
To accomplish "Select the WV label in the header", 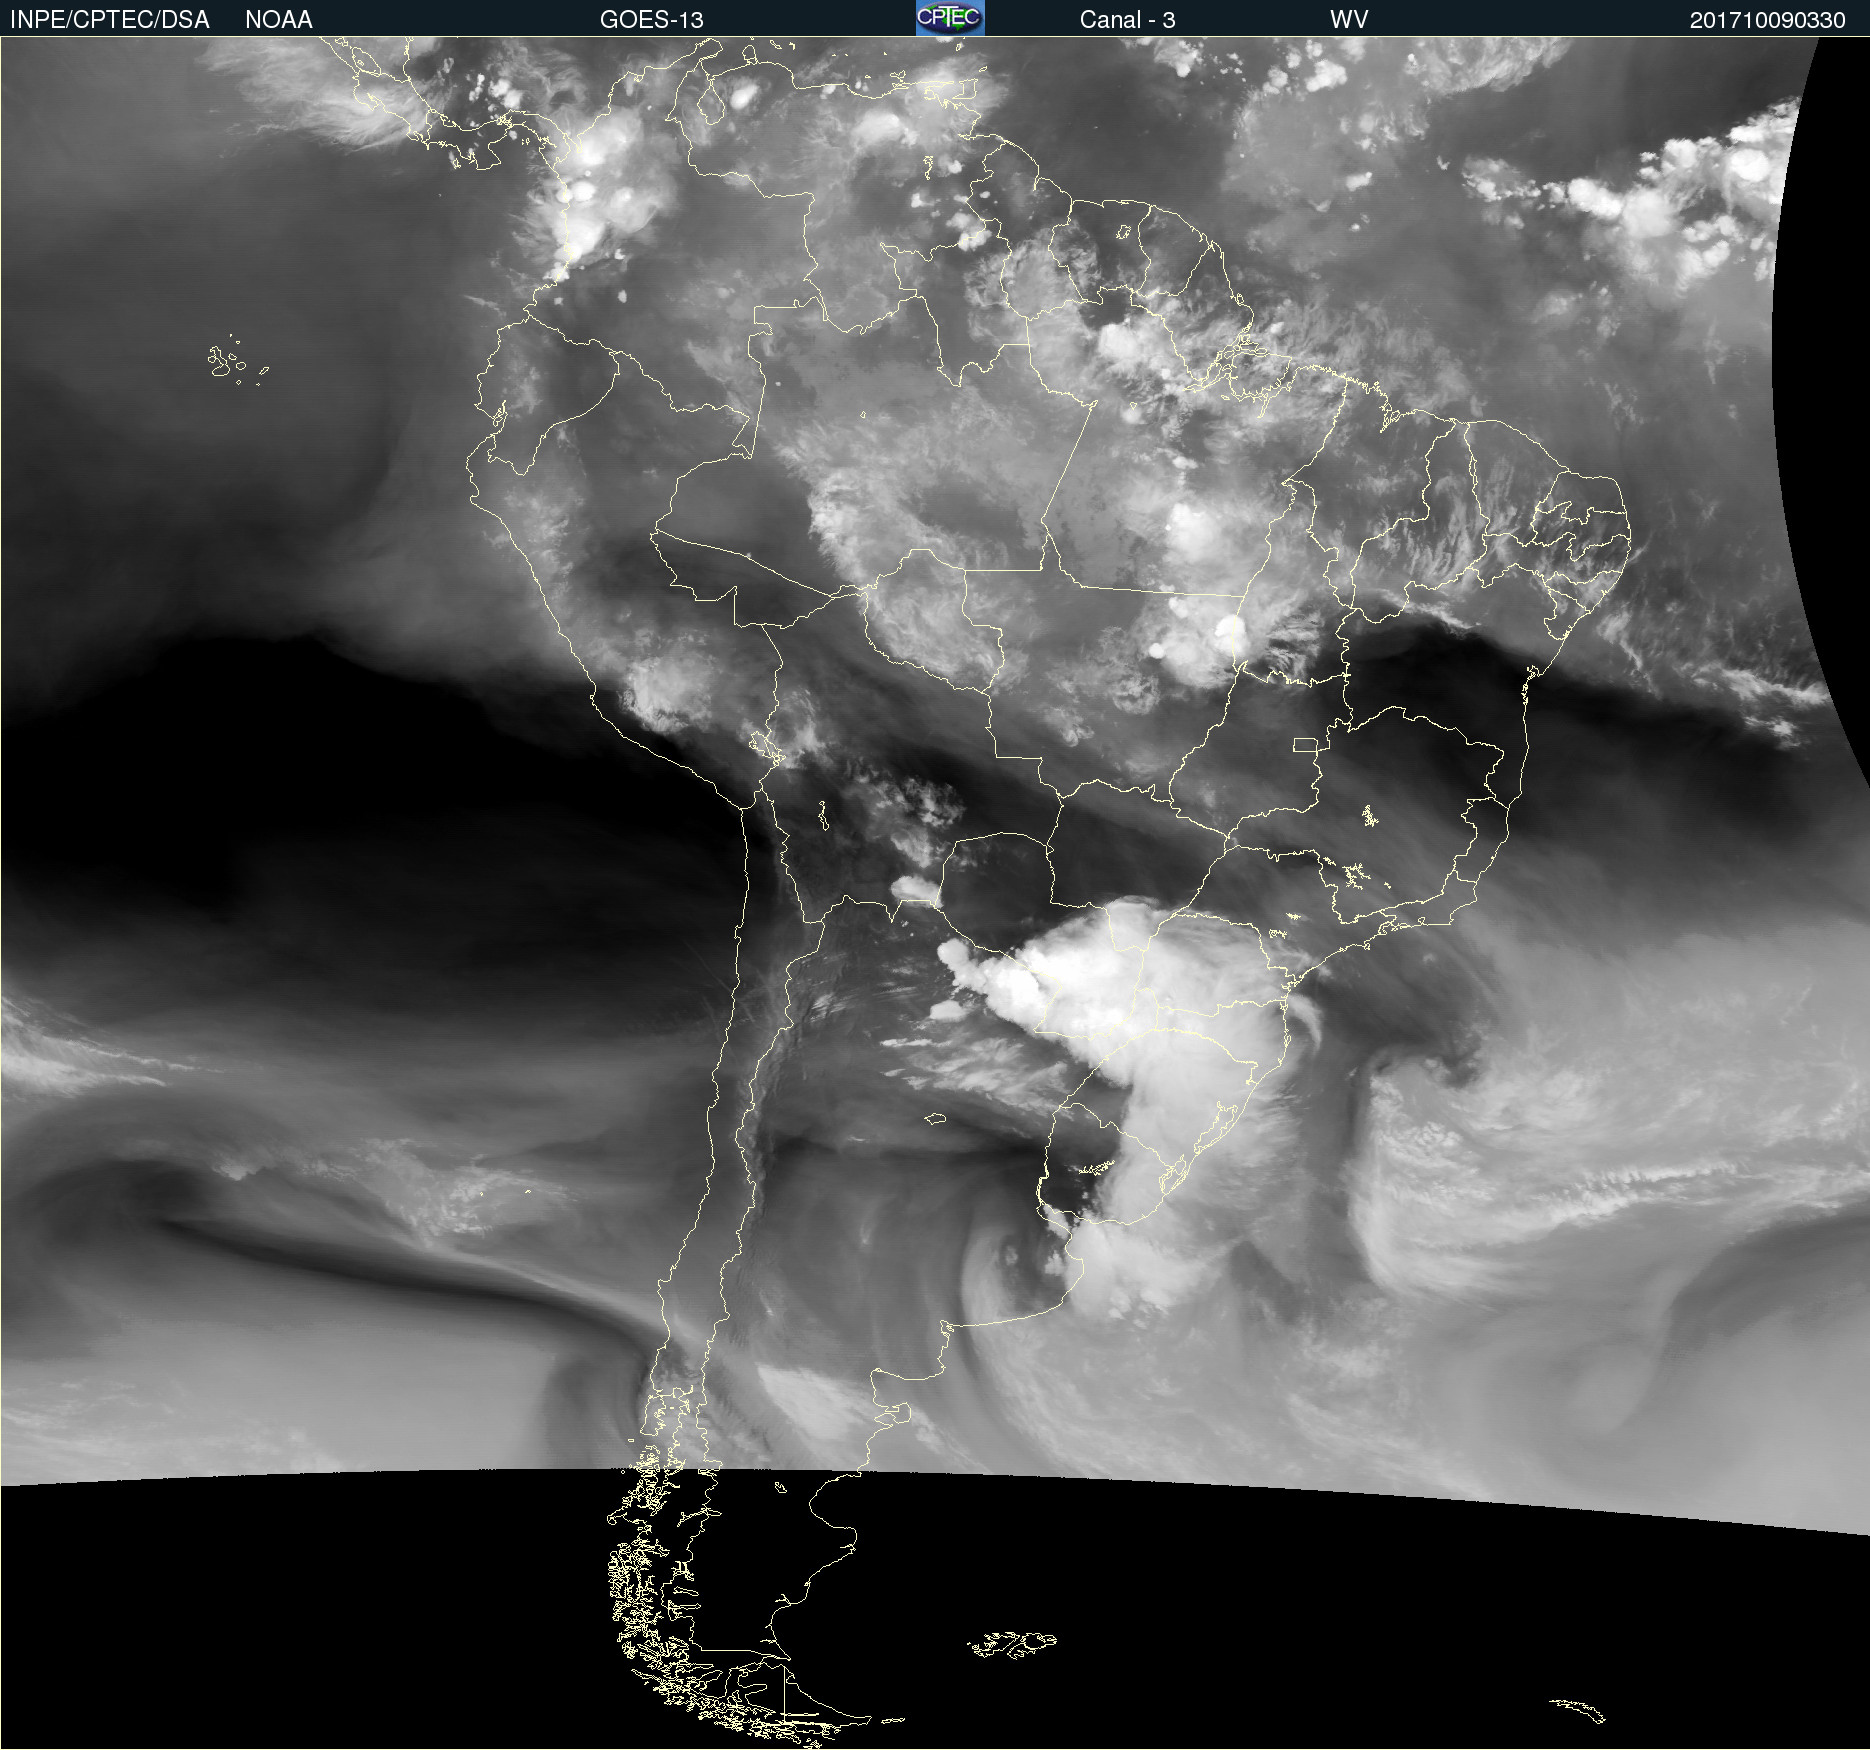I will (1349, 20).
